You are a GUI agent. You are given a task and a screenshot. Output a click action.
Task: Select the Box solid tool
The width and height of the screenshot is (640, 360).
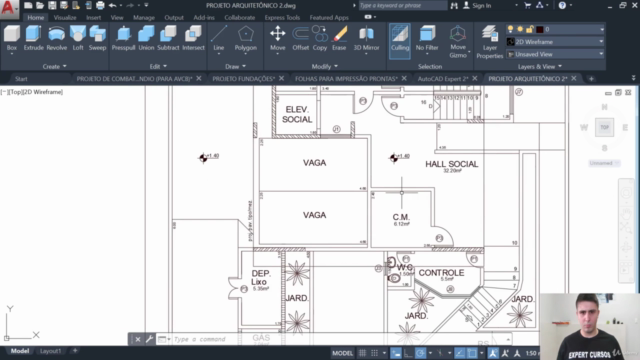click(12, 39)
